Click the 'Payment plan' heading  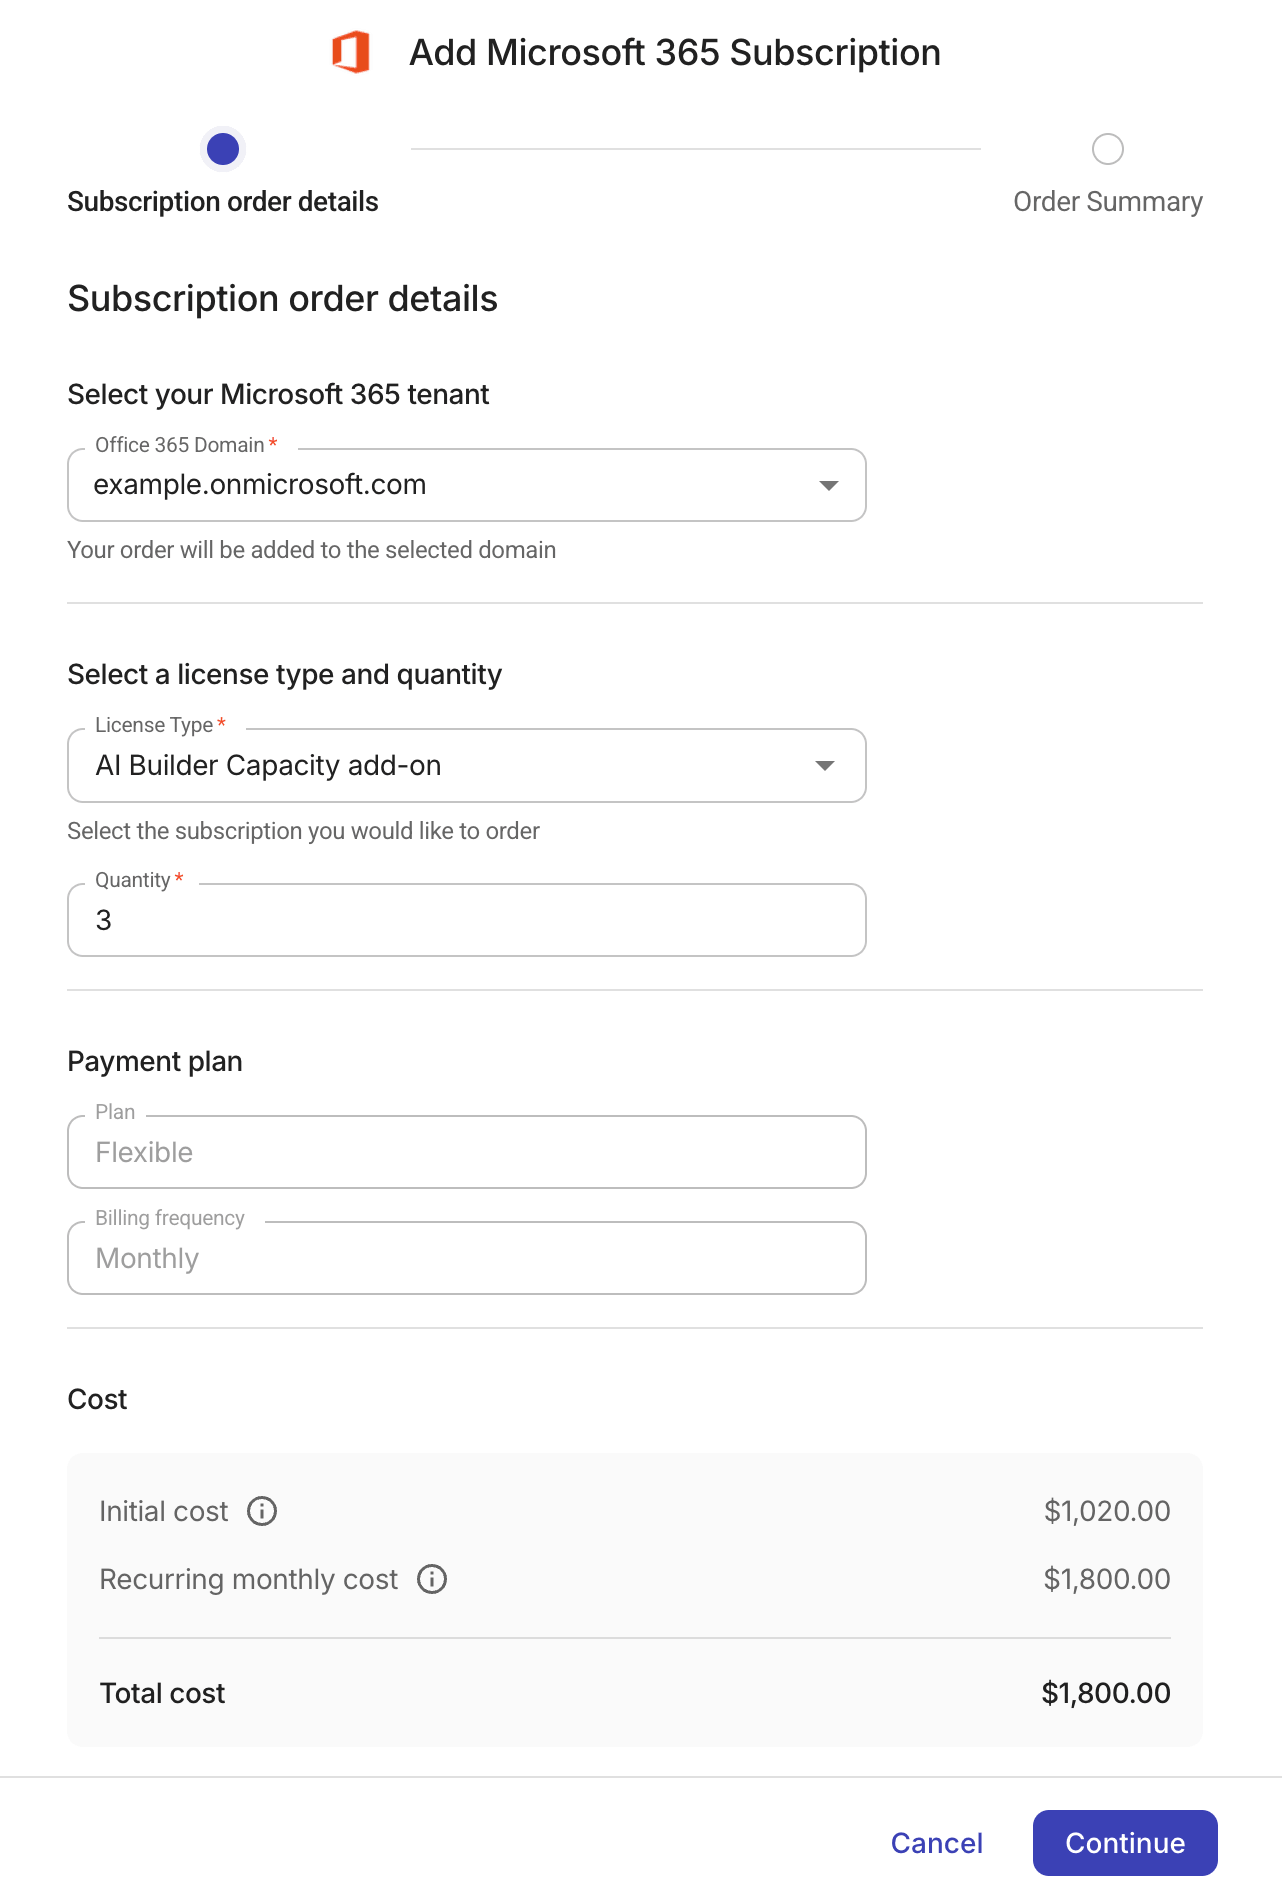(x=155, y=1062)
